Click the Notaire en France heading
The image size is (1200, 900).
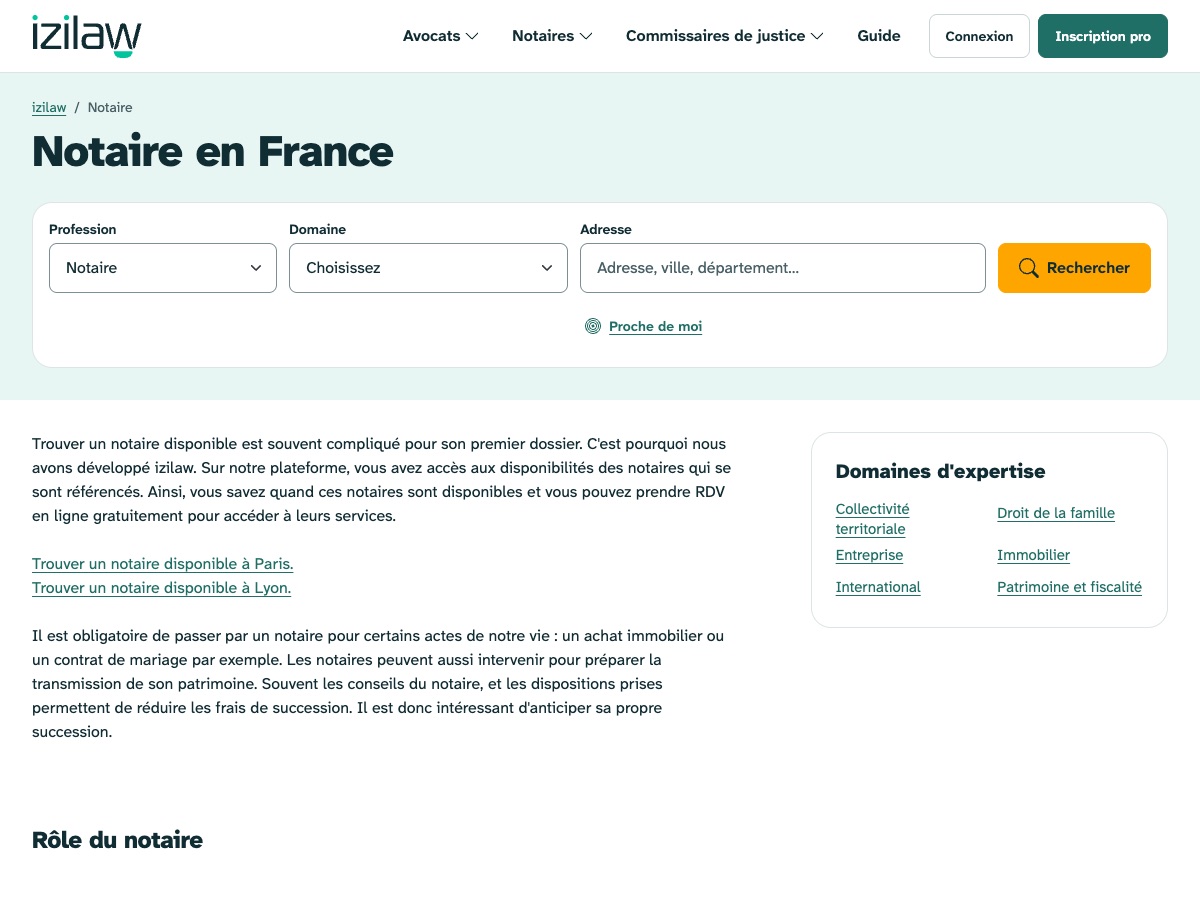[x=213, y=151]
